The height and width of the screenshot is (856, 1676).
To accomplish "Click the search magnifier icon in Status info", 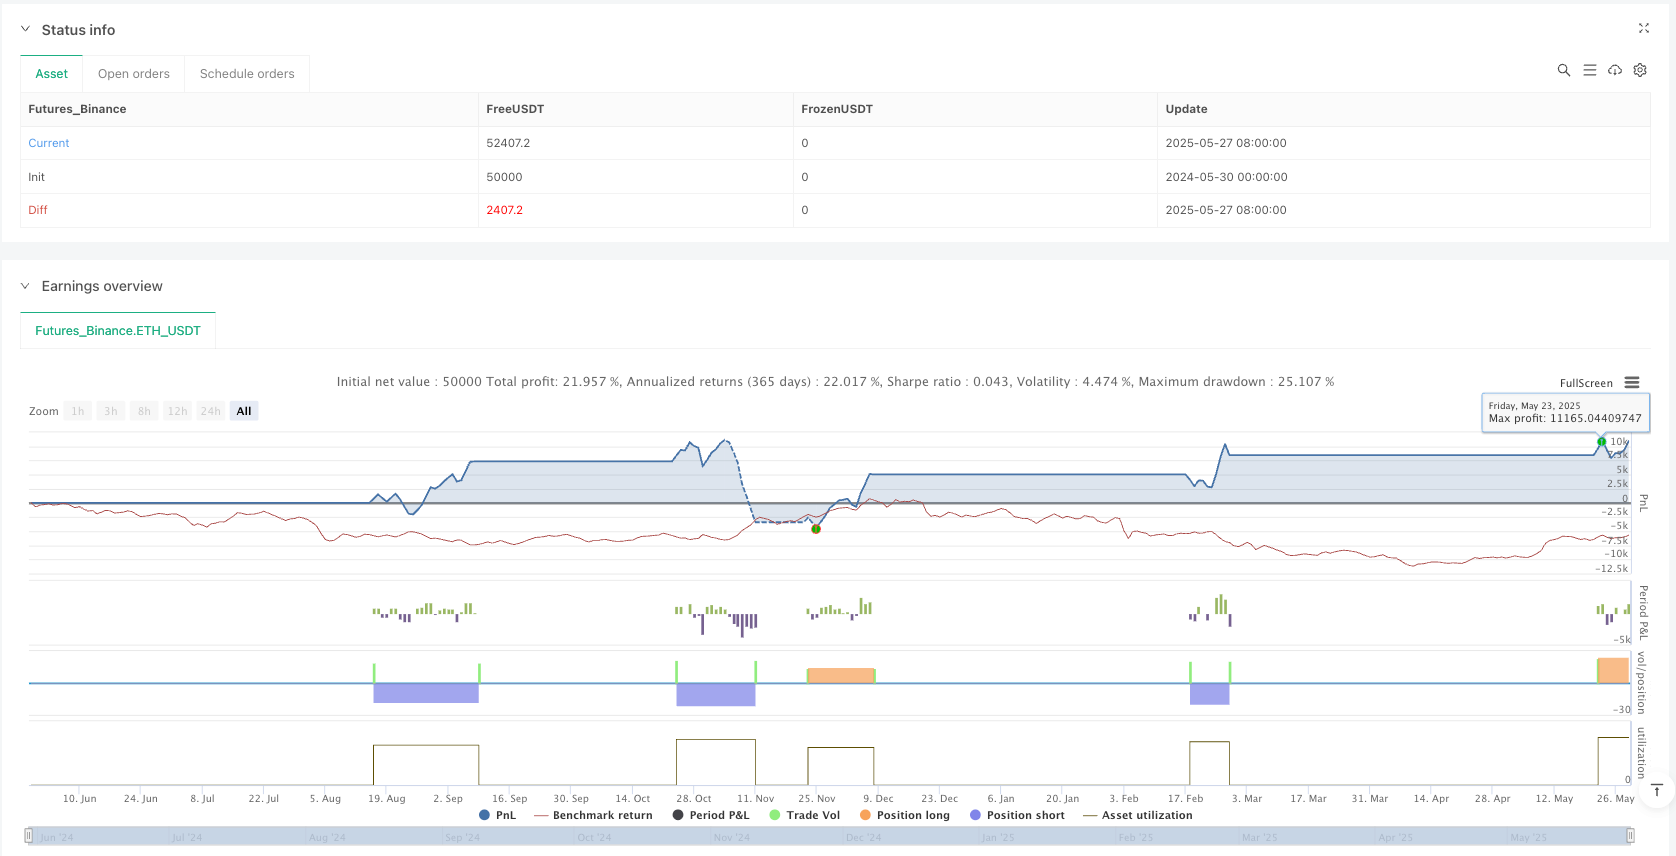I will 1564,70.
